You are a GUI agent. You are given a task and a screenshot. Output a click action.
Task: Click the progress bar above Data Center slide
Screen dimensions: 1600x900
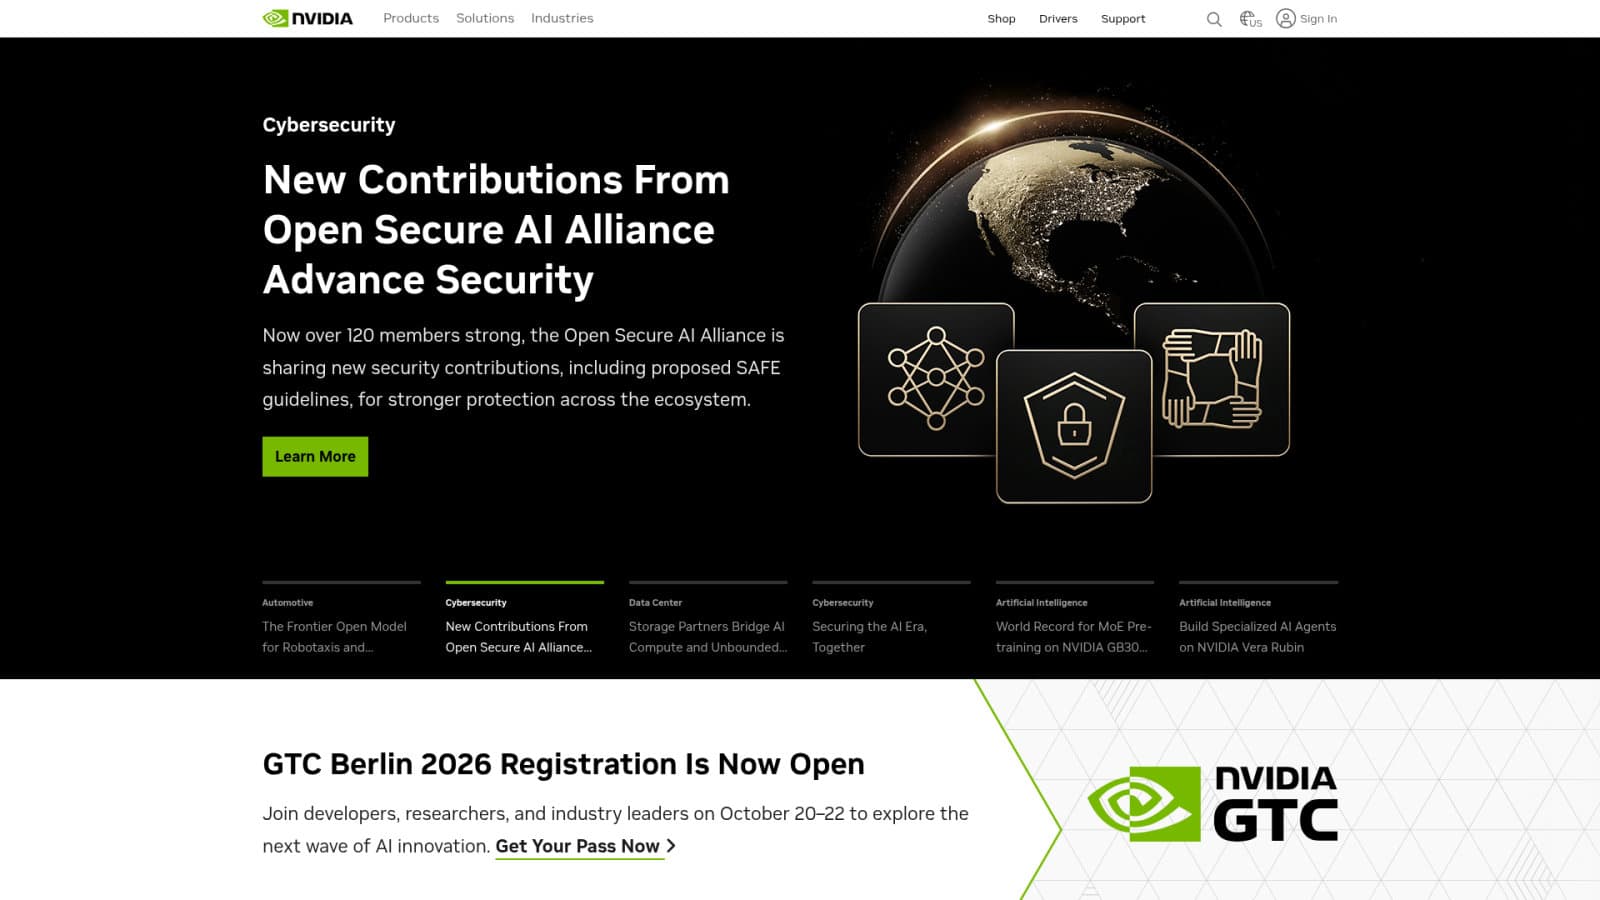(x=708, y=582)
